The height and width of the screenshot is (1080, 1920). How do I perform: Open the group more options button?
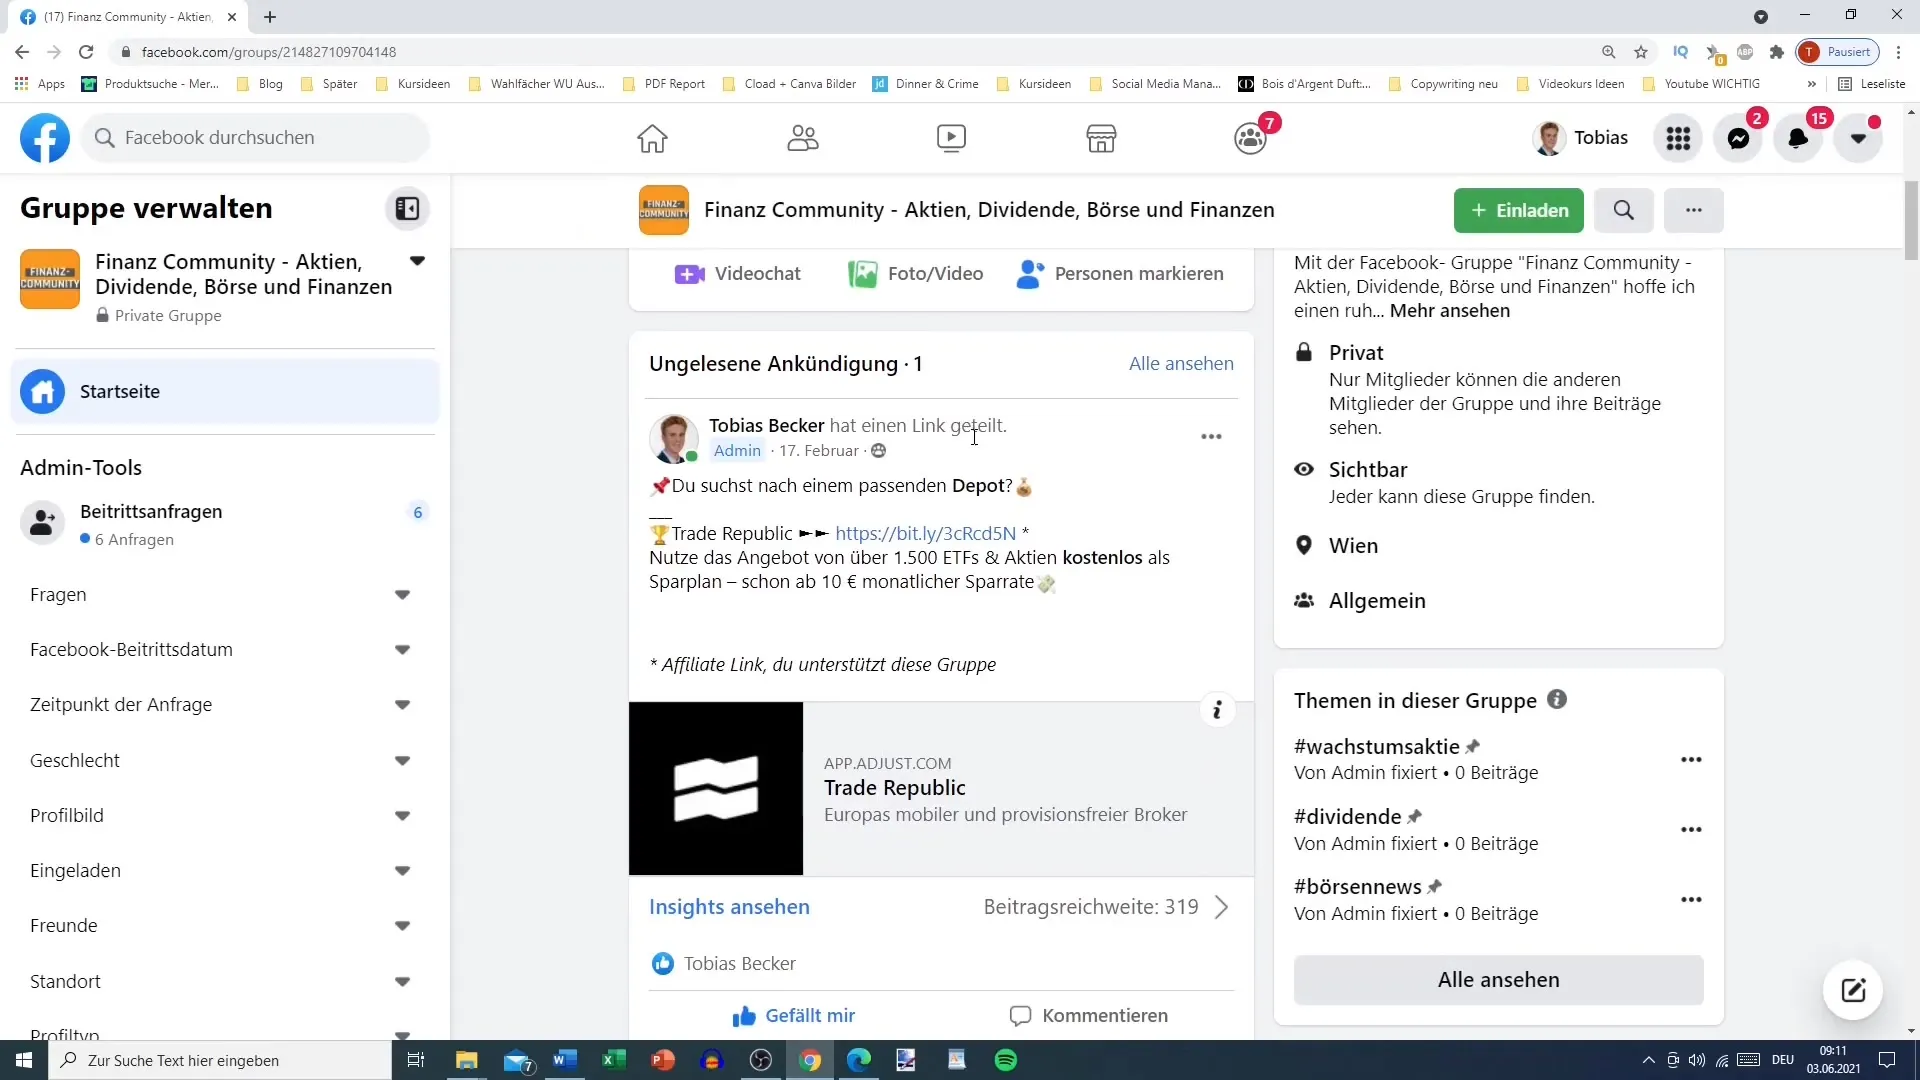(x=1693, y=210)
